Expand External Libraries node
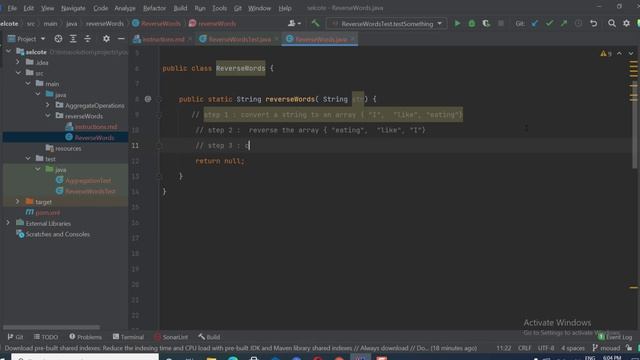 (8, 223)
